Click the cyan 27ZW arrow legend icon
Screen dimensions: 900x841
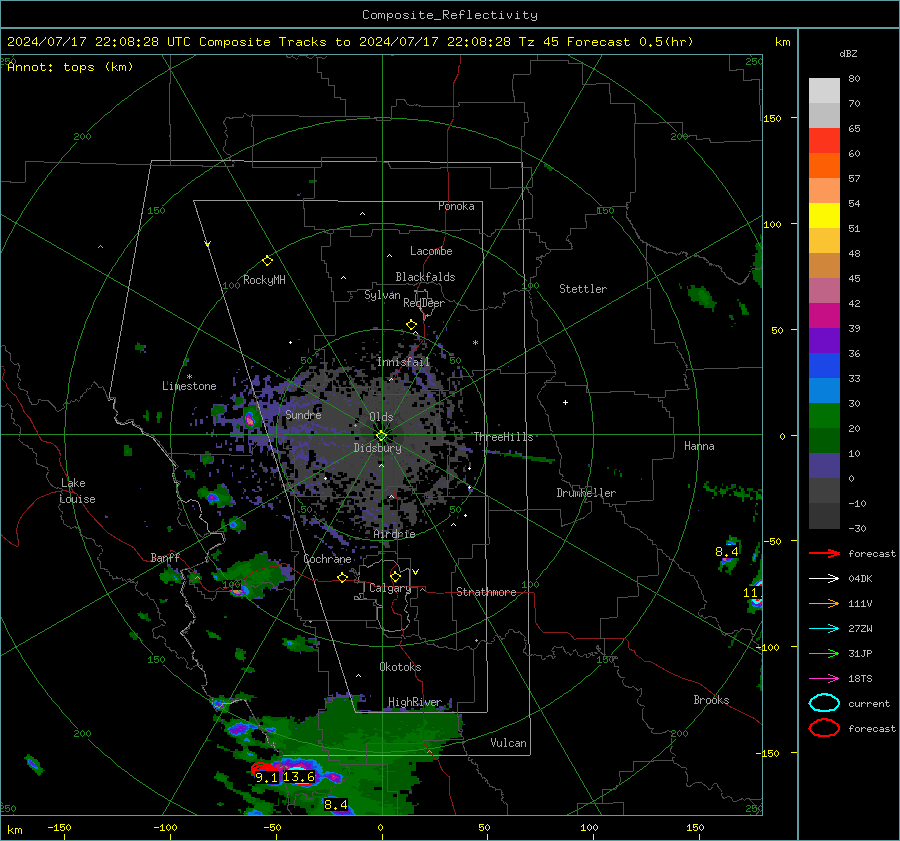point(824,629)
